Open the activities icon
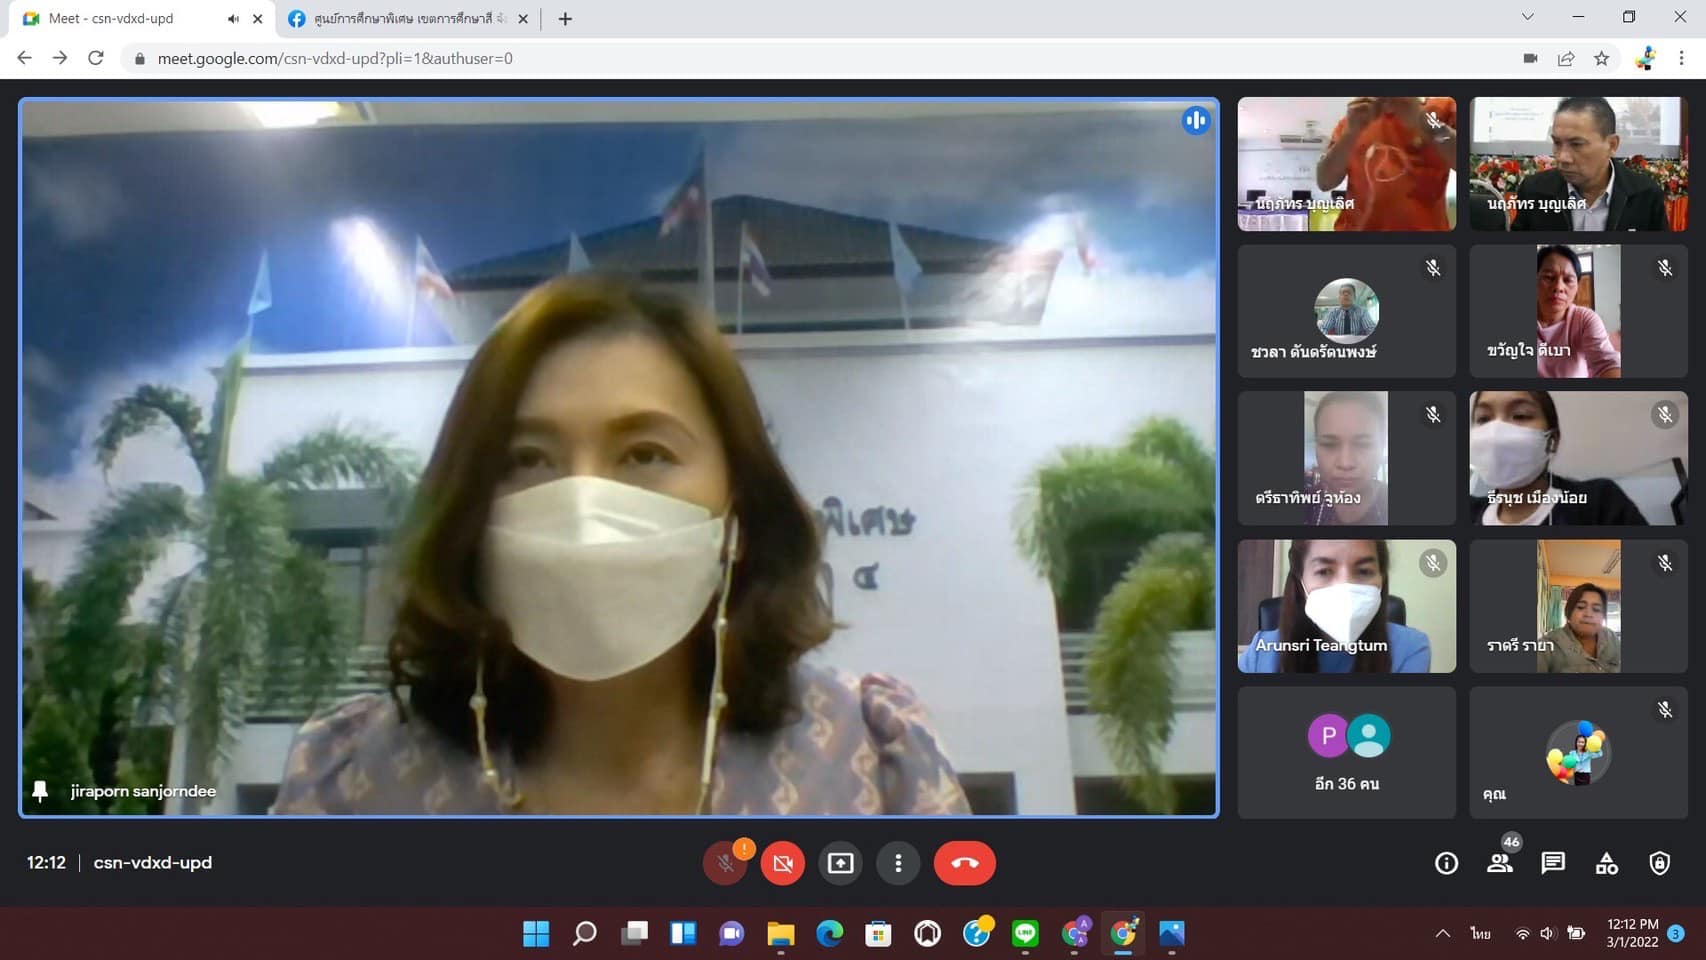This screenshot has height=960, width=1706. (1607, 863)
